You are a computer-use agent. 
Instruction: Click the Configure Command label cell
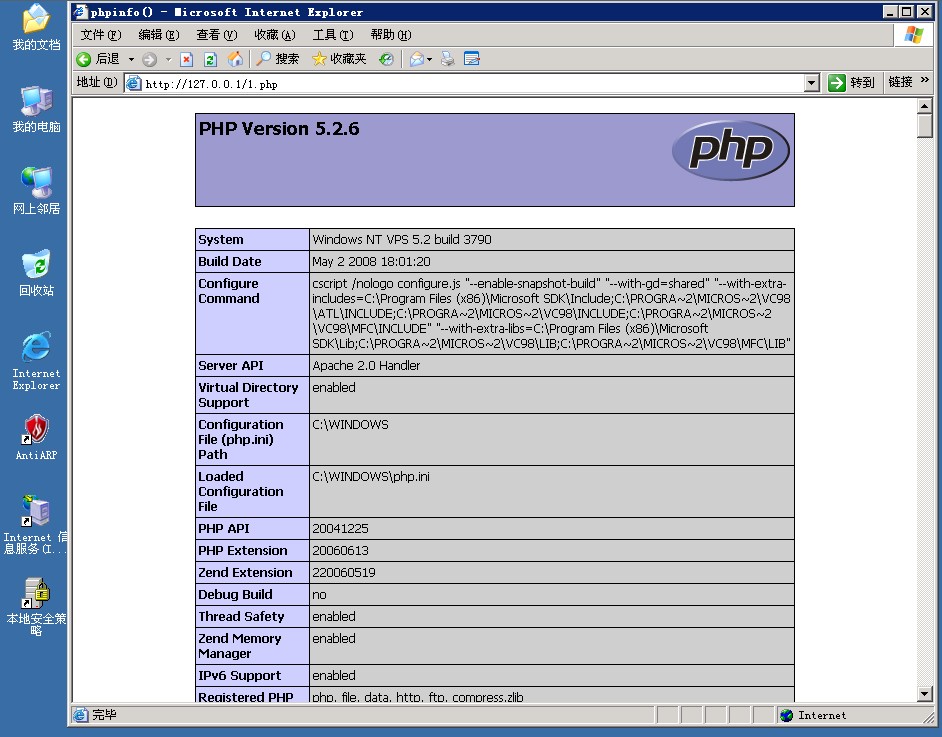252,314
